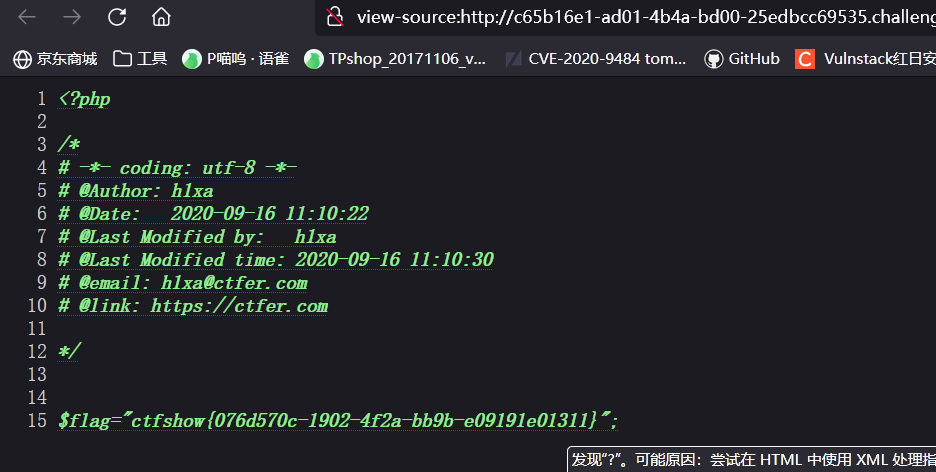Click the '@Author: h1xa' comment line
Image resolution: width=936 pixels, height=472 pixels.
click(x=136, y=191)
